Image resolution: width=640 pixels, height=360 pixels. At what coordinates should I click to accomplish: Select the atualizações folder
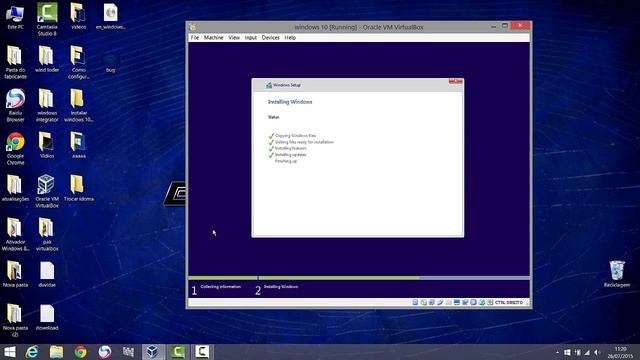[x=15, y=188]
